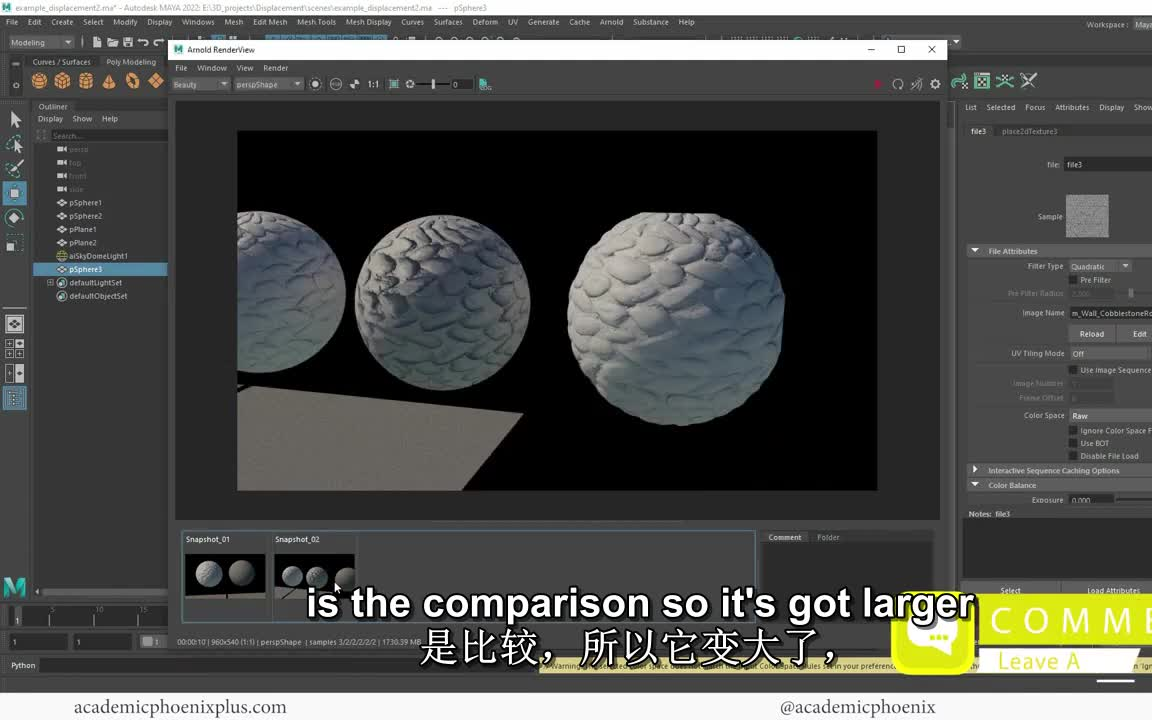This screenshot has width=1152, height=720.
Task: Select the arrow Select tool
Action: pyautogui.click(x=15, y=120)
